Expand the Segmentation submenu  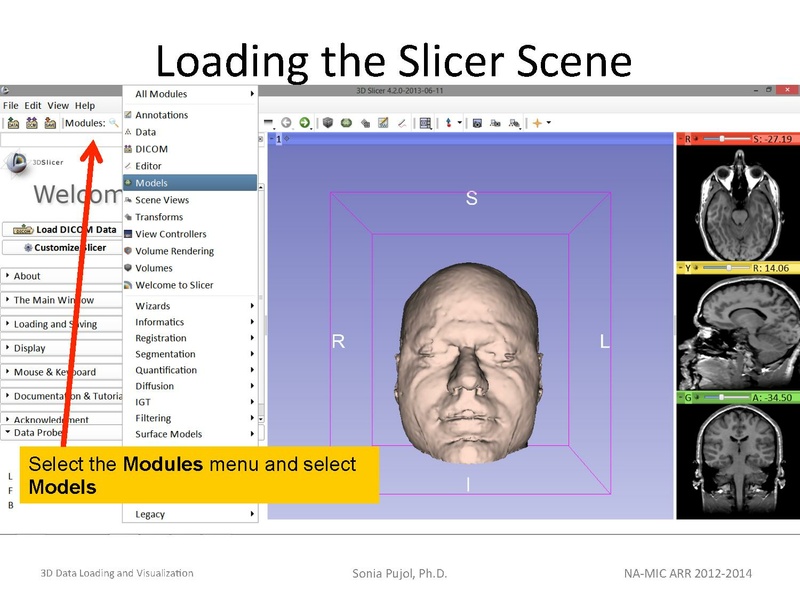pos(190,354)
